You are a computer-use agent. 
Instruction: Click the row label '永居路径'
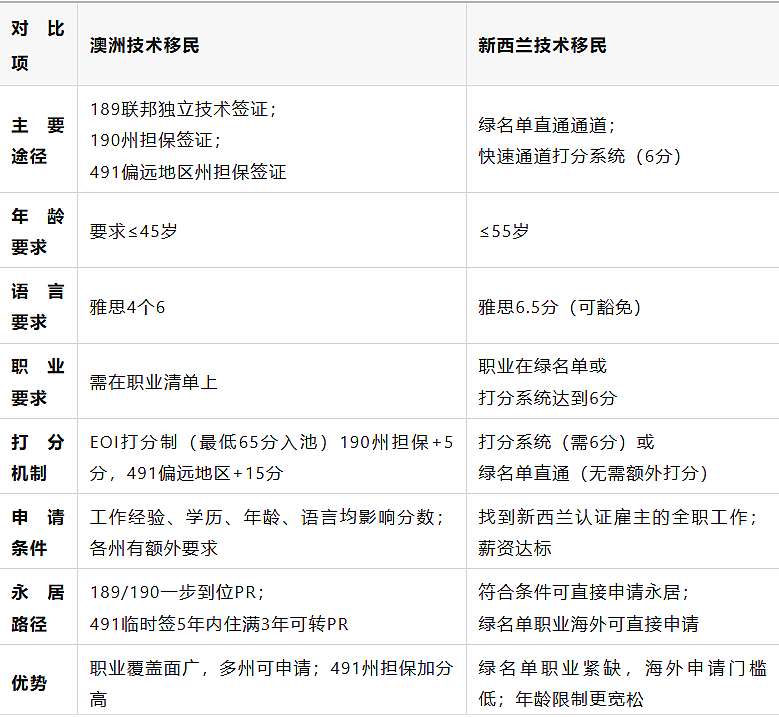point(38,608)
